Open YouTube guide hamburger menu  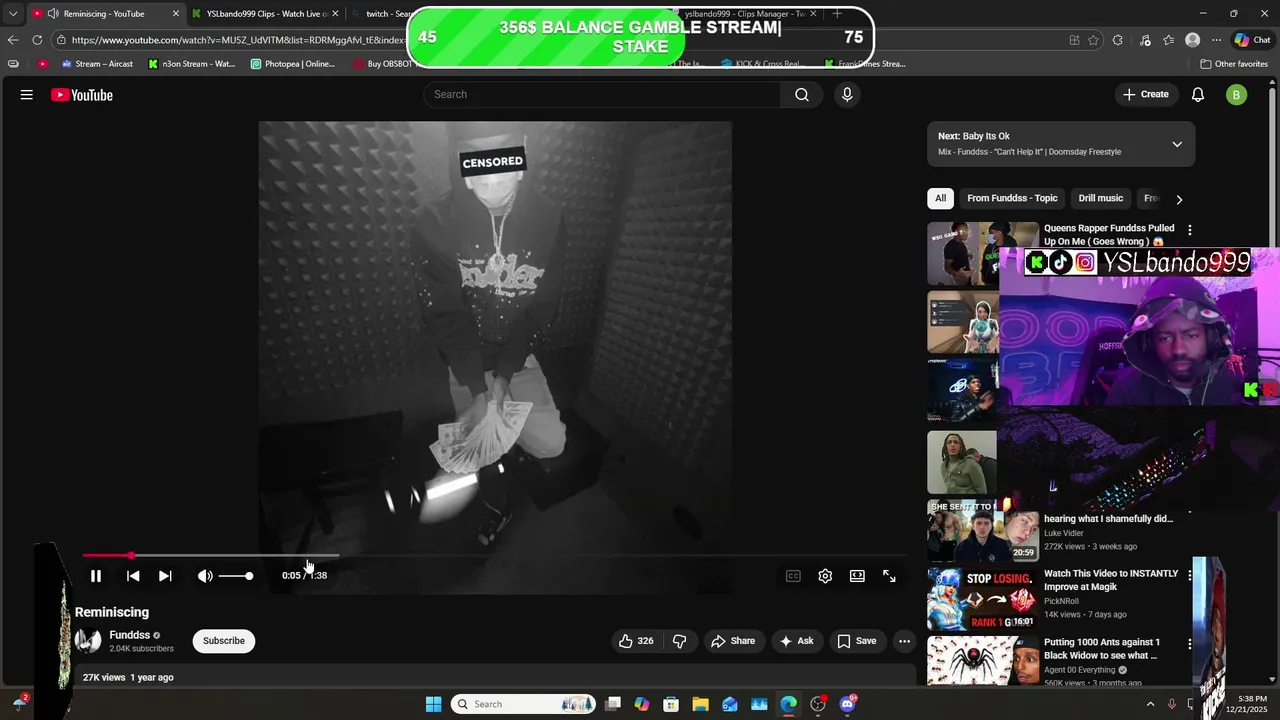pyautogui.click(x=27, y=95)
